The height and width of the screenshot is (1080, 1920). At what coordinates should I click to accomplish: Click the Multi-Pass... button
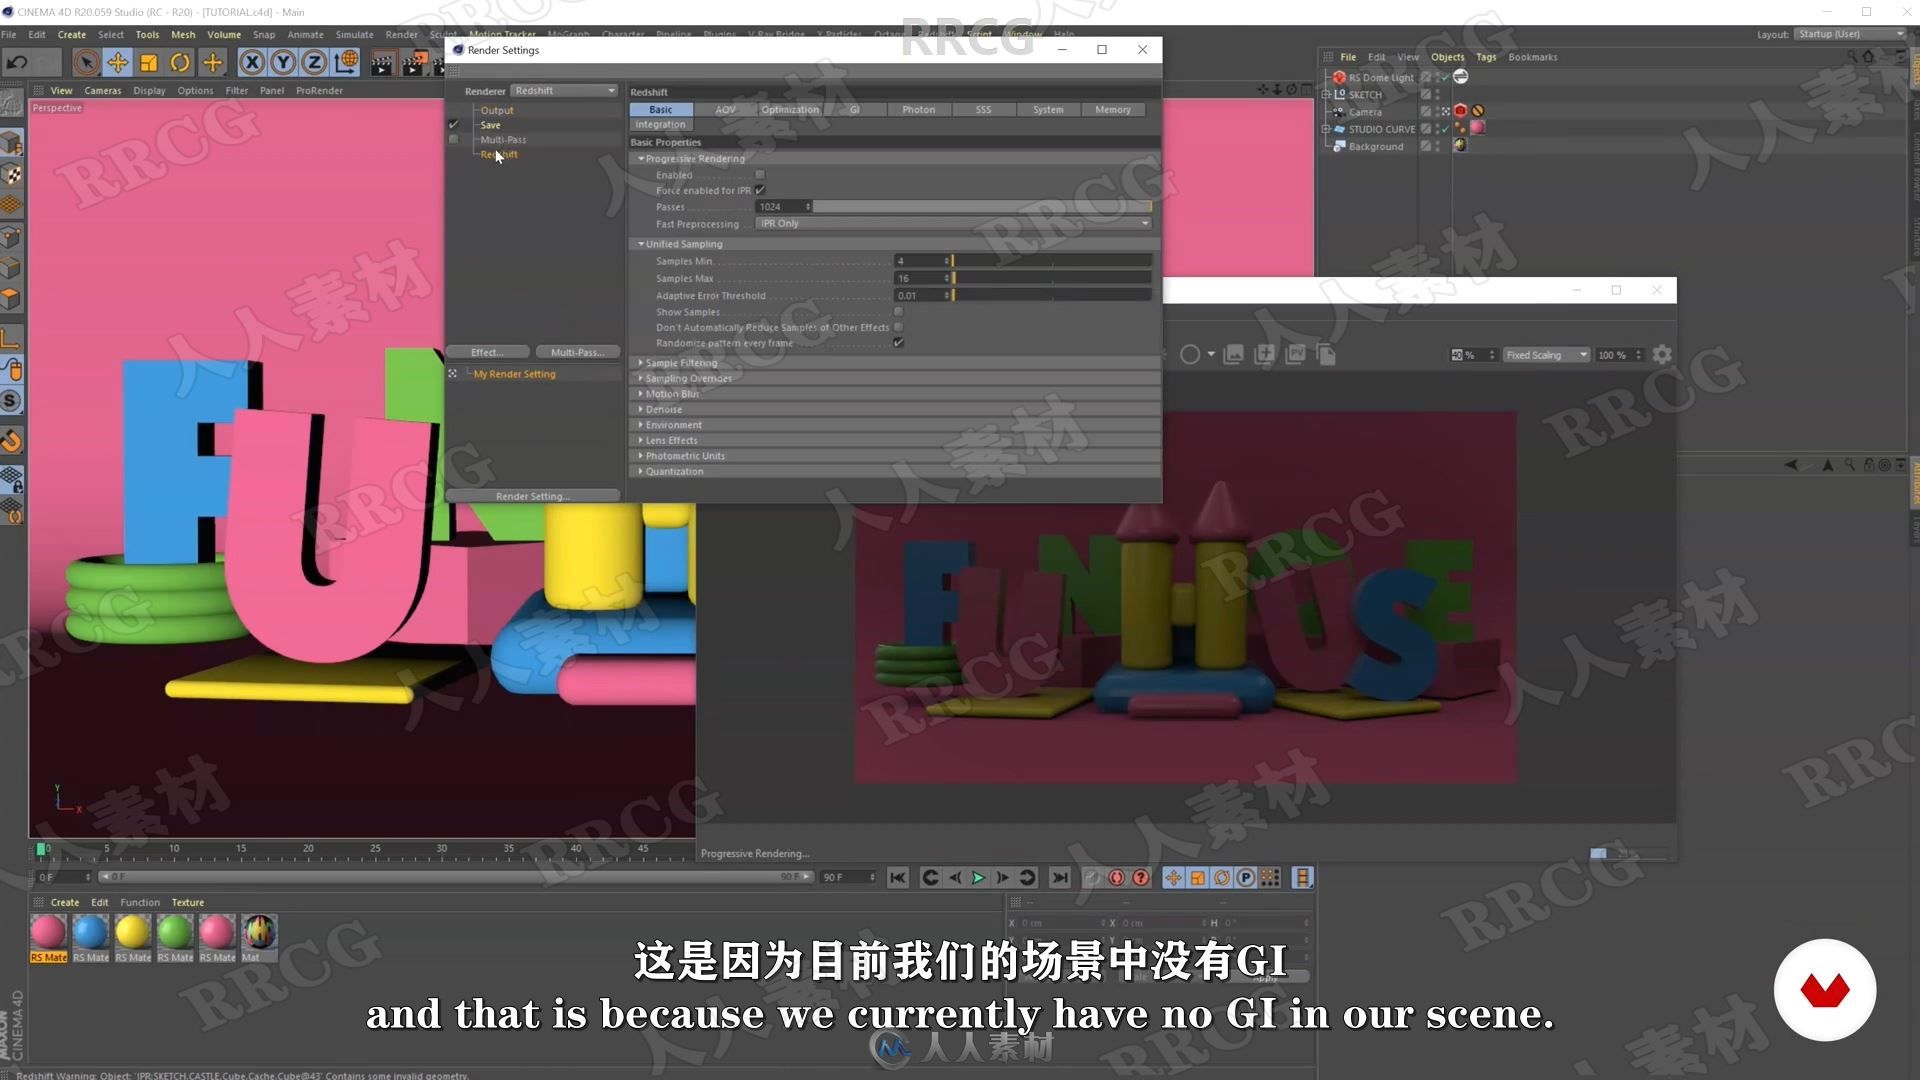tap(578, 352)
